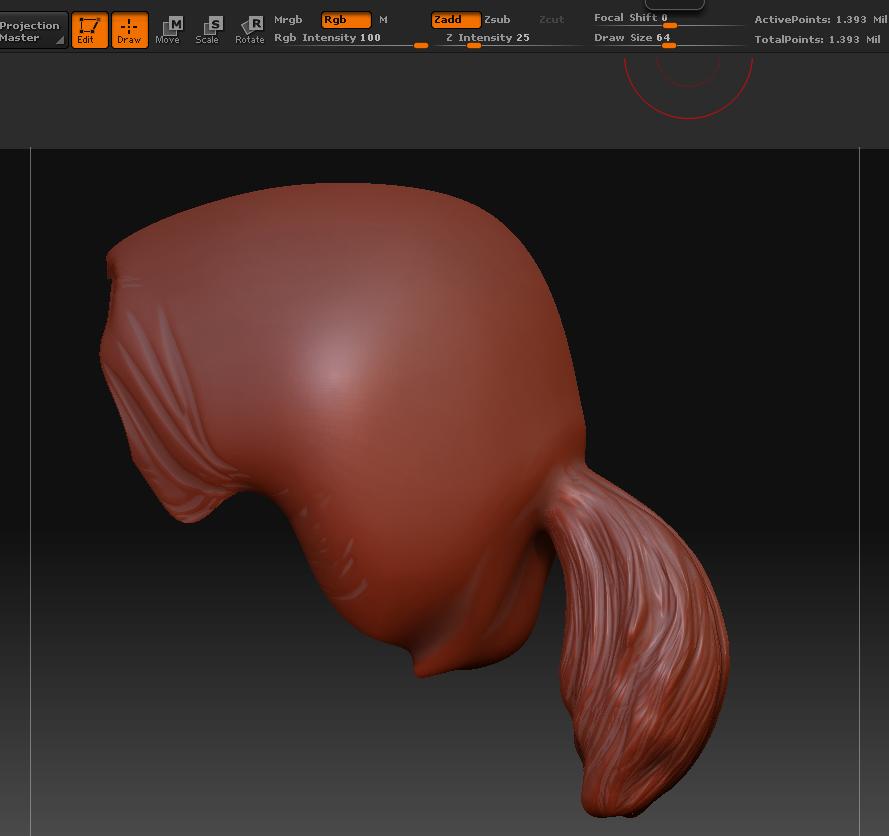Select the Master menu item
Viewport: 889px width, 836px height.
click(x=22, y=36)
